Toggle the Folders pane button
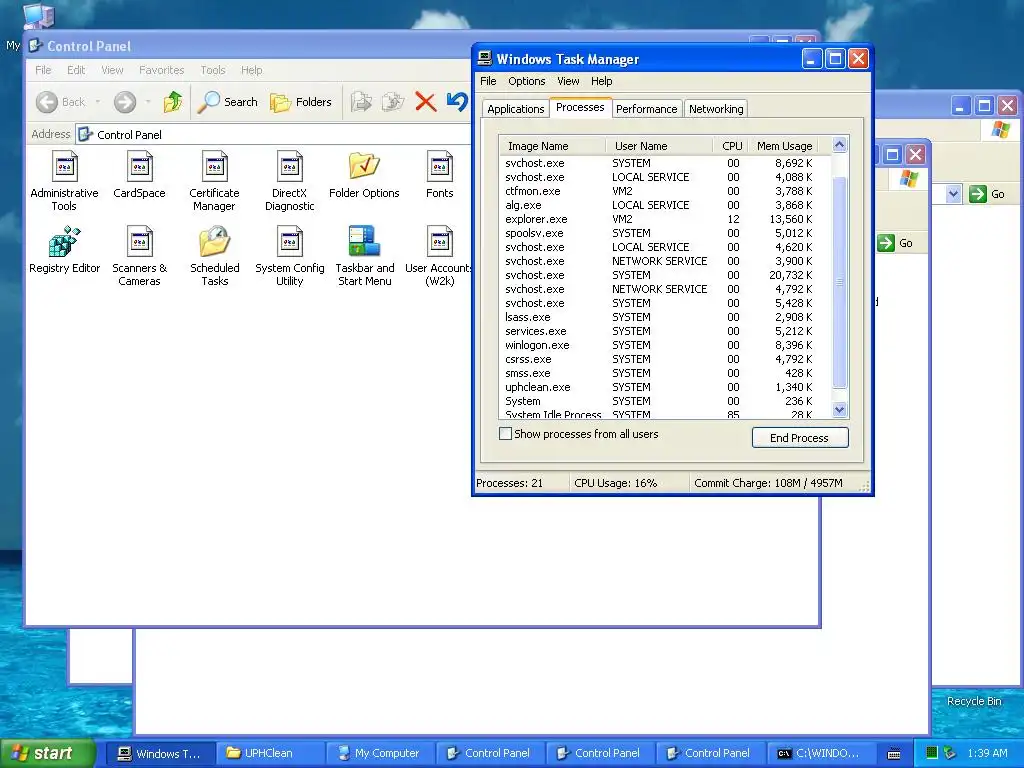The image size is (1024, 768). [300, 102]
